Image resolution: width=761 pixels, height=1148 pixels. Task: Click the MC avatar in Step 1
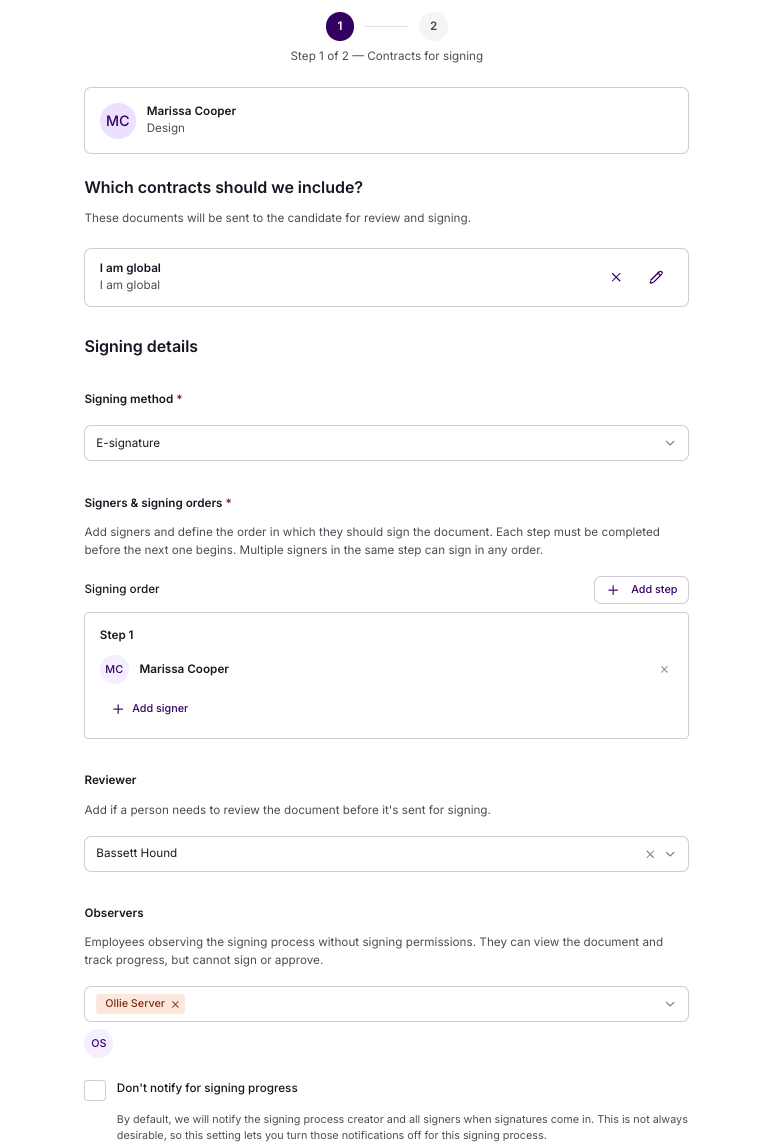(114, 669)
